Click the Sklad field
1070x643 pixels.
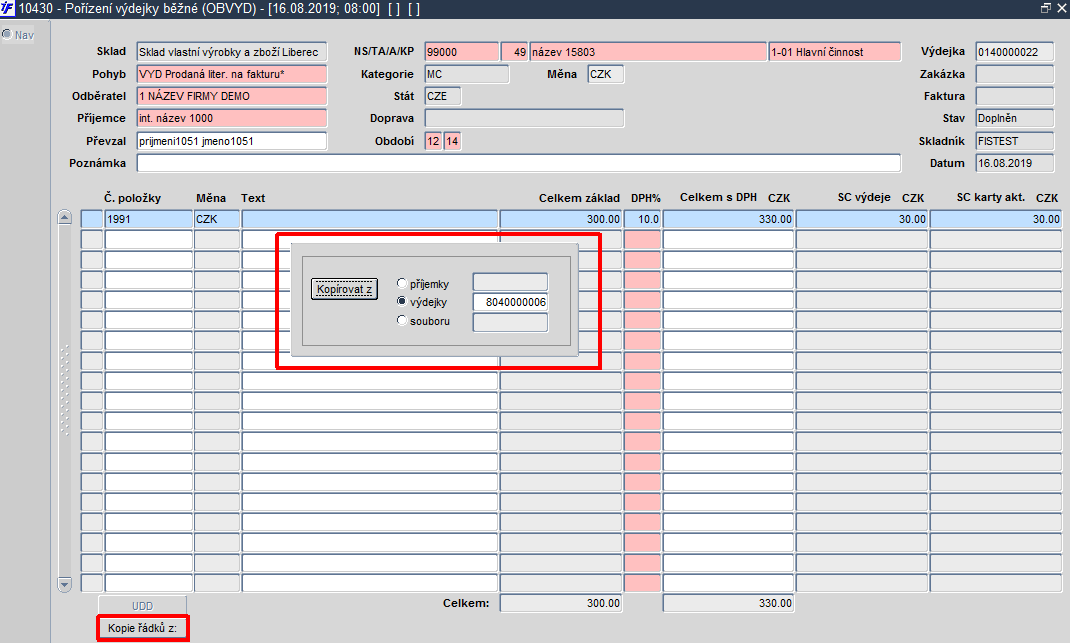click(x=231, y=52)
